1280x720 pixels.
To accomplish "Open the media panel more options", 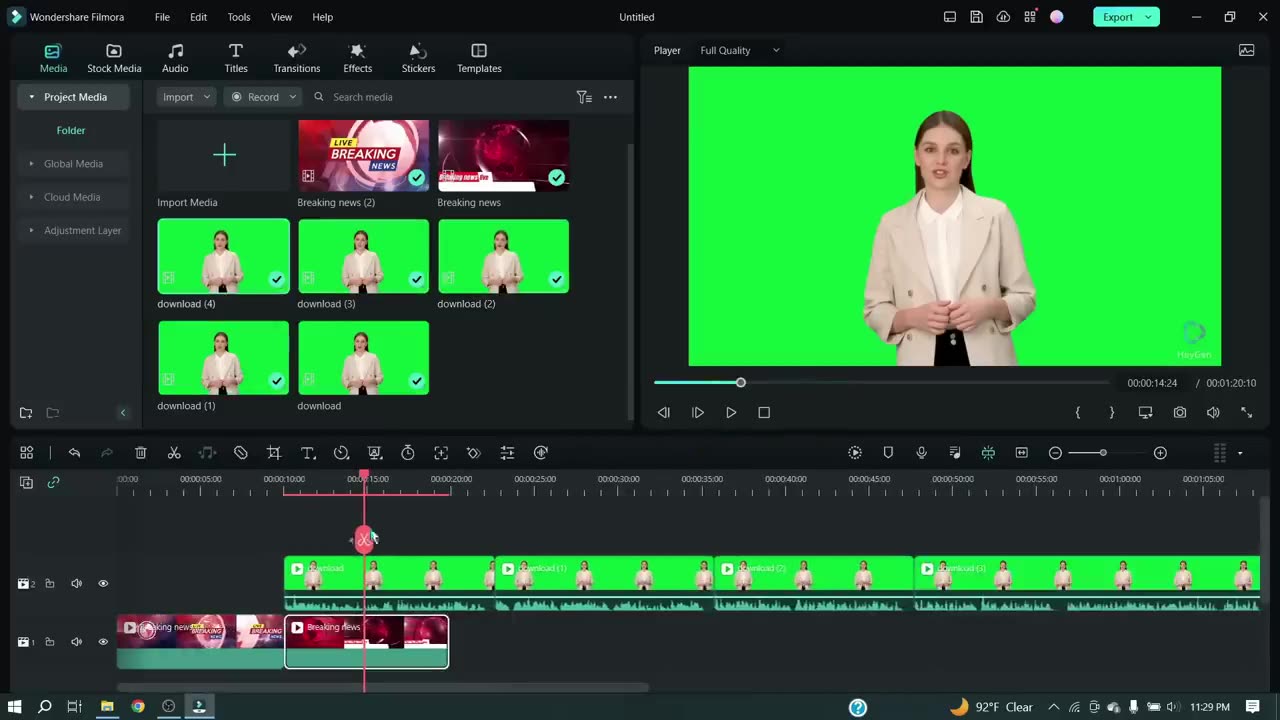I will point(610,97).
